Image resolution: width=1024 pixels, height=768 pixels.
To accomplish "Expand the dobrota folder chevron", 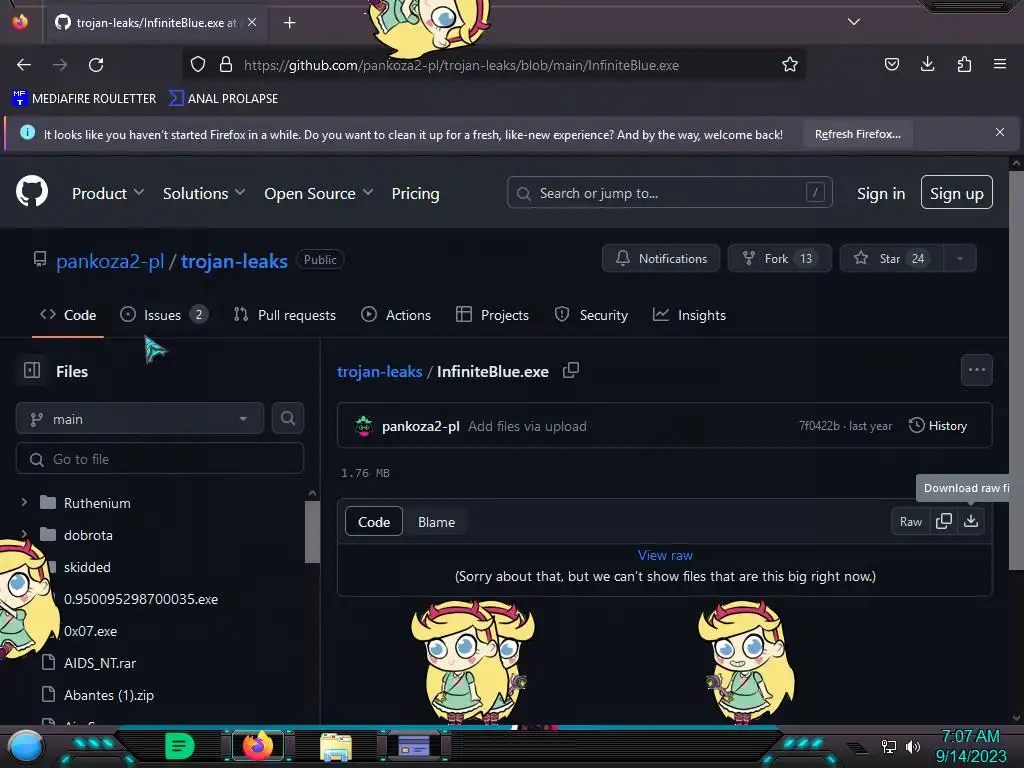I will (24, 534).
